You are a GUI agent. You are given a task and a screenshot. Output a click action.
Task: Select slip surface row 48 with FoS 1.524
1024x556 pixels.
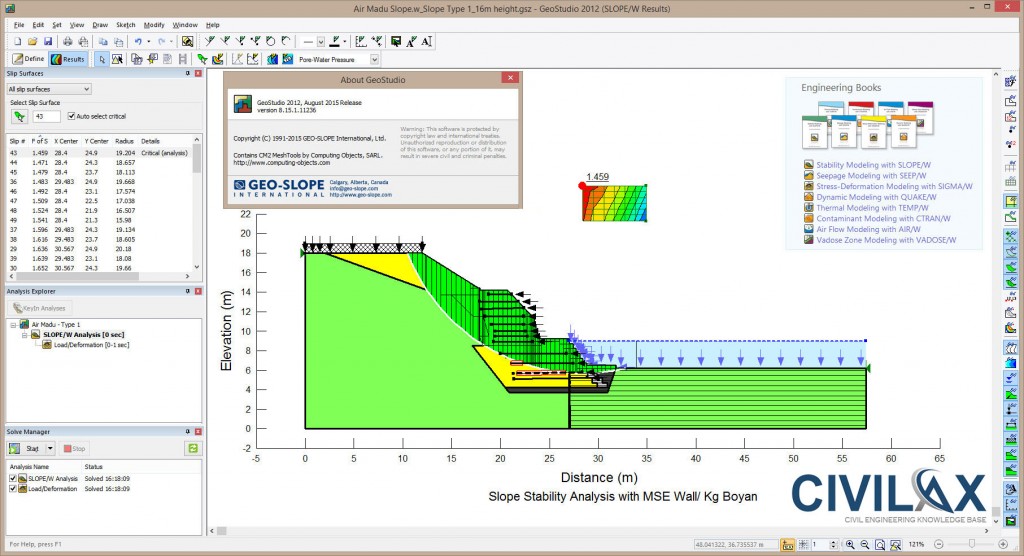tap(99, 210)
